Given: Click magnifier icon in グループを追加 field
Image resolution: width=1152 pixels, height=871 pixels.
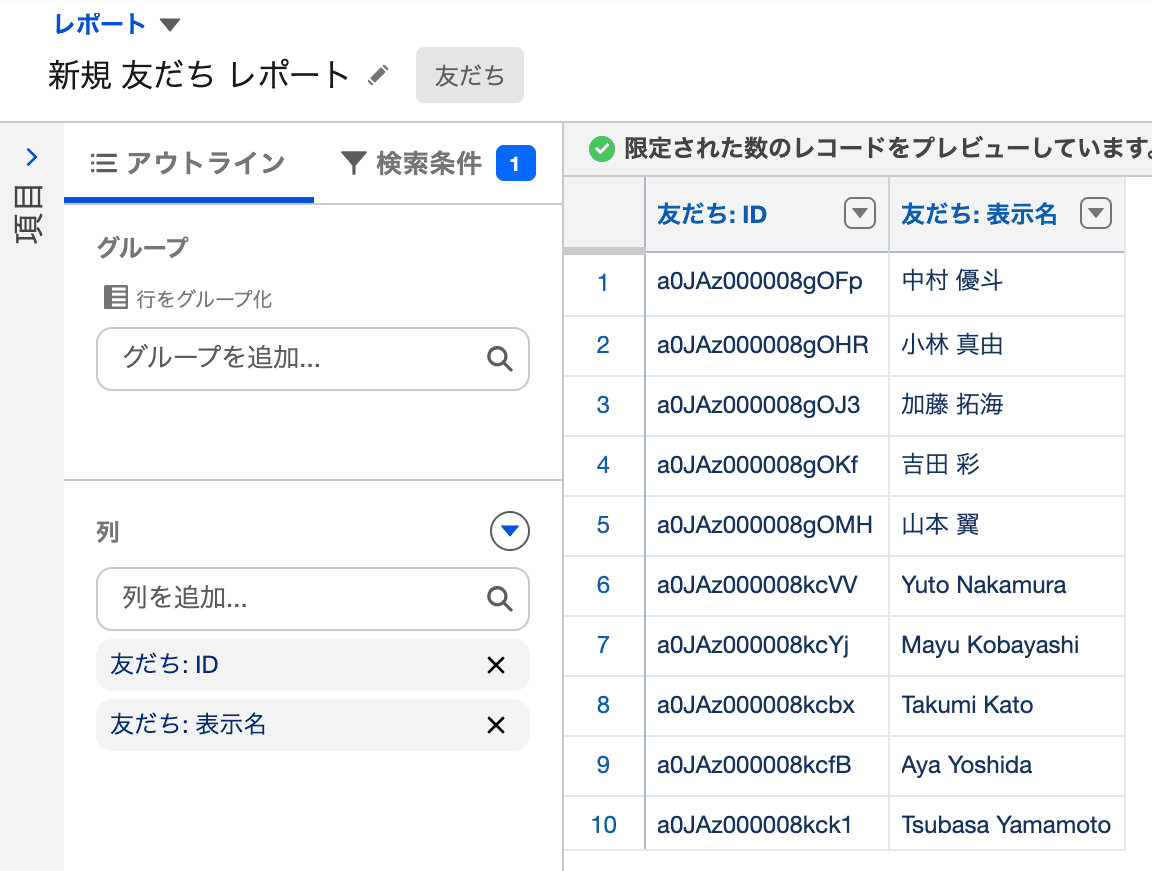Looking at the screenshot, I should [500, 358].
